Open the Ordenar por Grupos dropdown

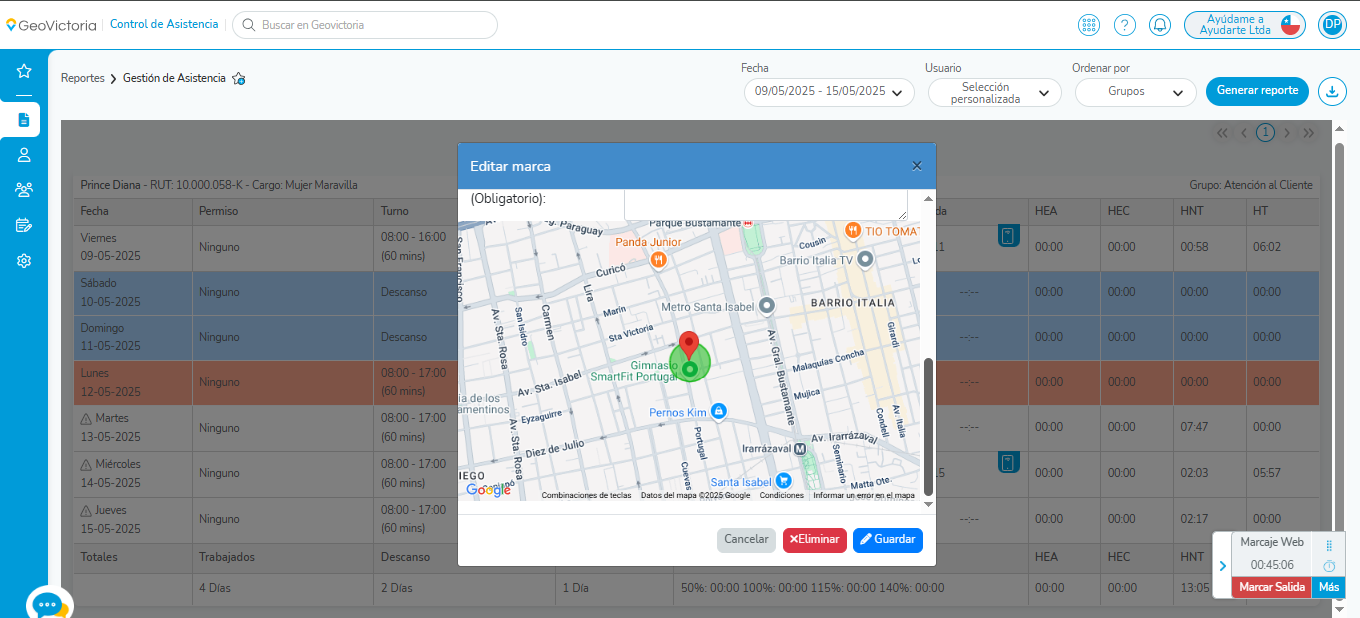click(1135, 92)
